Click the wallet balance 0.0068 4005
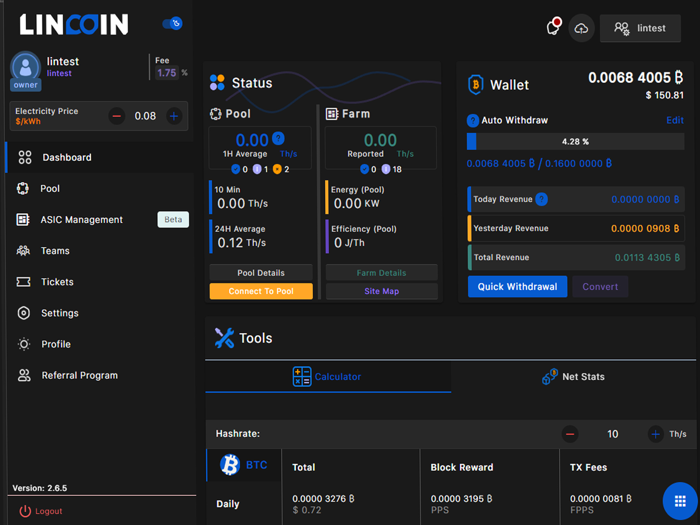The image size is (700, 525). 635,78
